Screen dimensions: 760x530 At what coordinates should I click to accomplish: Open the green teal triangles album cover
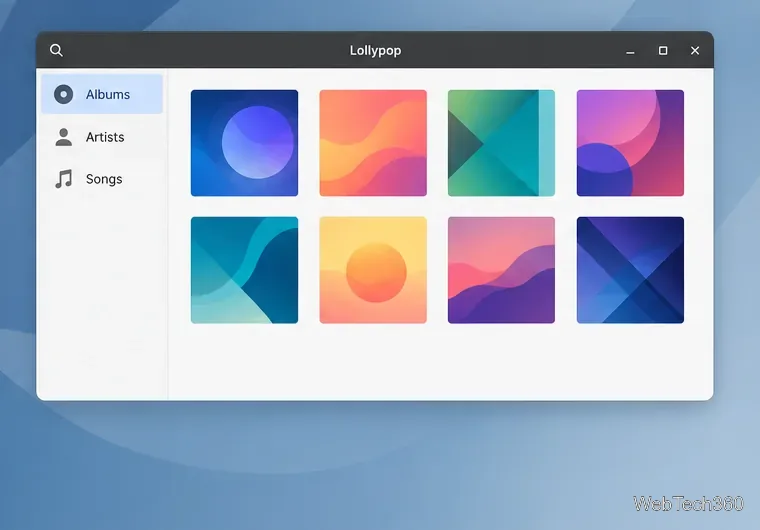pyautogui.click(x=502, y=143)
